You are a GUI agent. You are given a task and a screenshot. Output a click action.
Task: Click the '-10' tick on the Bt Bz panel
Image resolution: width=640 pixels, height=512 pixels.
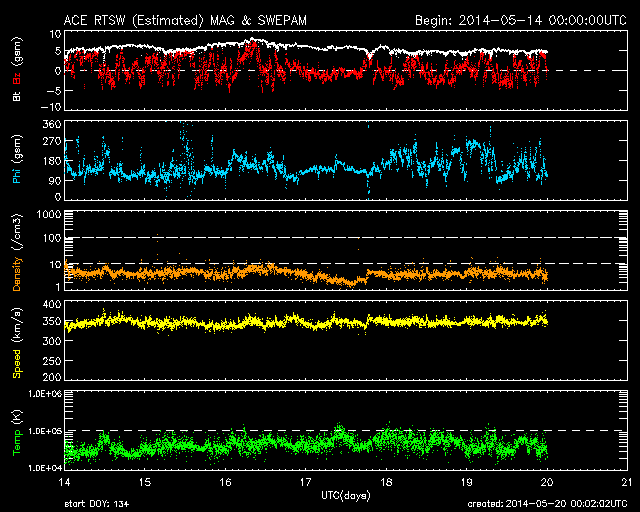click(51, 107)
